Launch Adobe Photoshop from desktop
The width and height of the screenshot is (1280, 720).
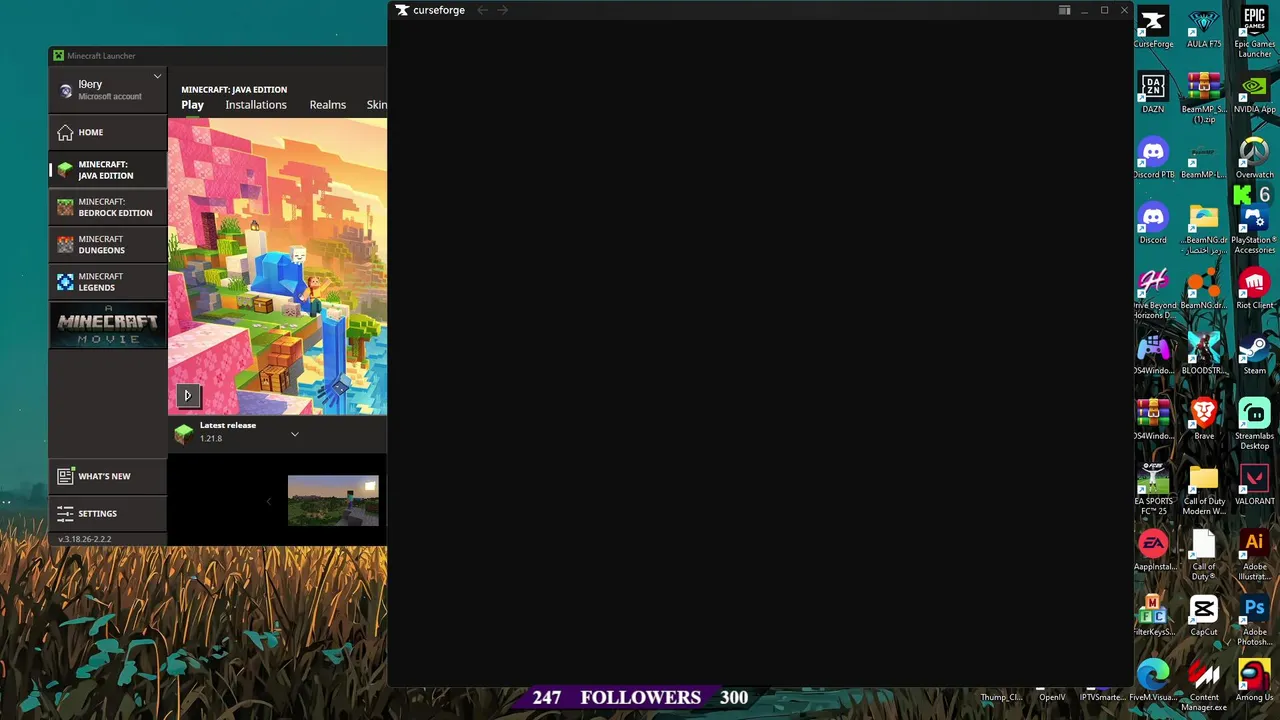pyautogui.click(x=1254, y=620)
